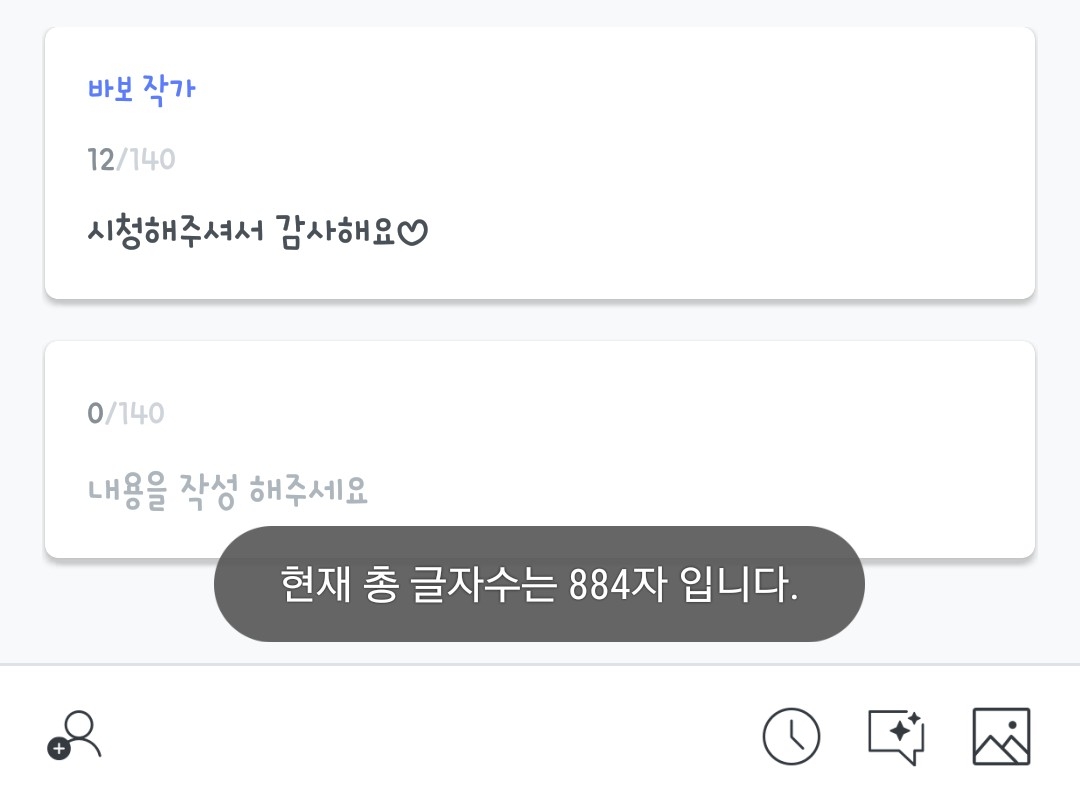Click the word "현재" in the toast
This screenshot has height=810, width=1080.
[x=310, y=585]
